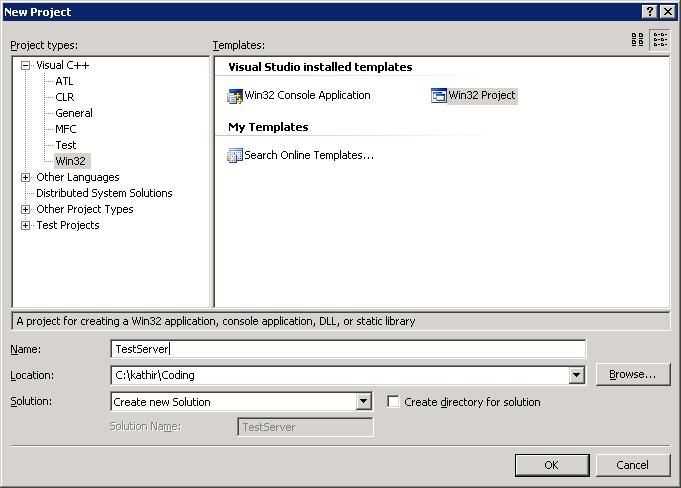Select the Win32 Project template icon
The width and height of the screenshot is (681, 488).
(x=438, y=96)
